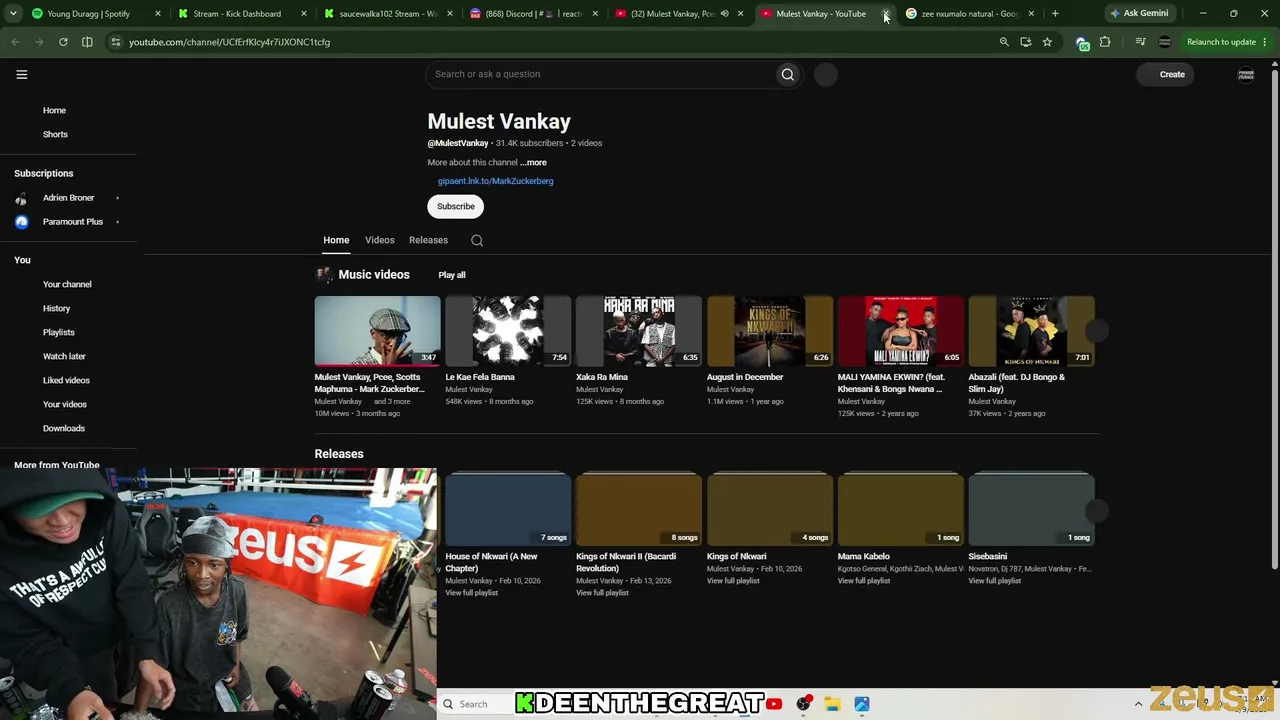Click the voice search microphone button
The height and width of the screenshot is (720, 1280).
click(x=825, y=74)
